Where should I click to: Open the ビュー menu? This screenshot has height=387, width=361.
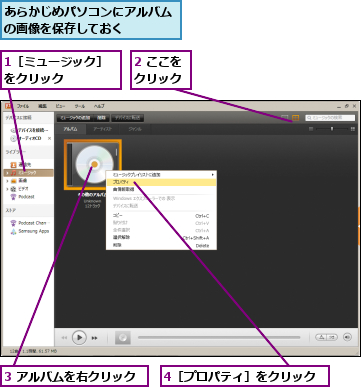60,106
